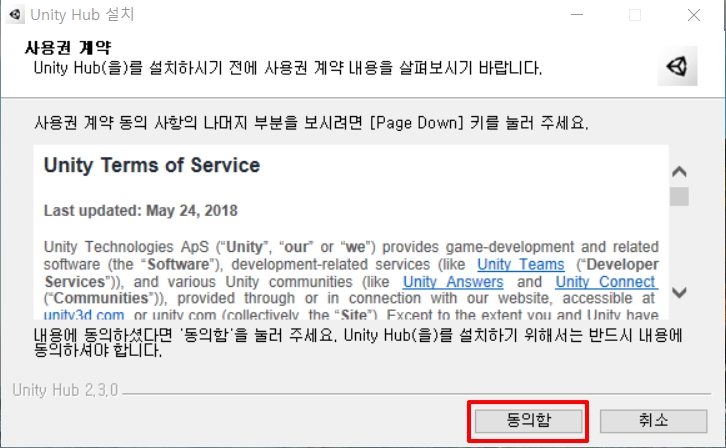Image resolution: width=726 pixels, height=448 pixels.
Task: Click the license scrollbar up arrow
Action: click(x=679, y=172)
